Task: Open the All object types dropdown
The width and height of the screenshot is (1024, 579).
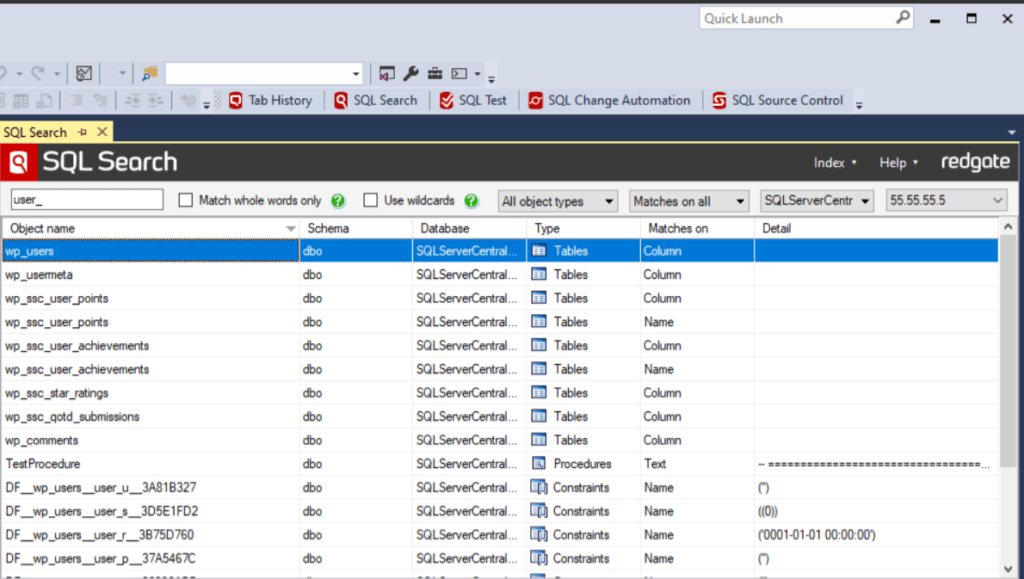Action: 557,201
